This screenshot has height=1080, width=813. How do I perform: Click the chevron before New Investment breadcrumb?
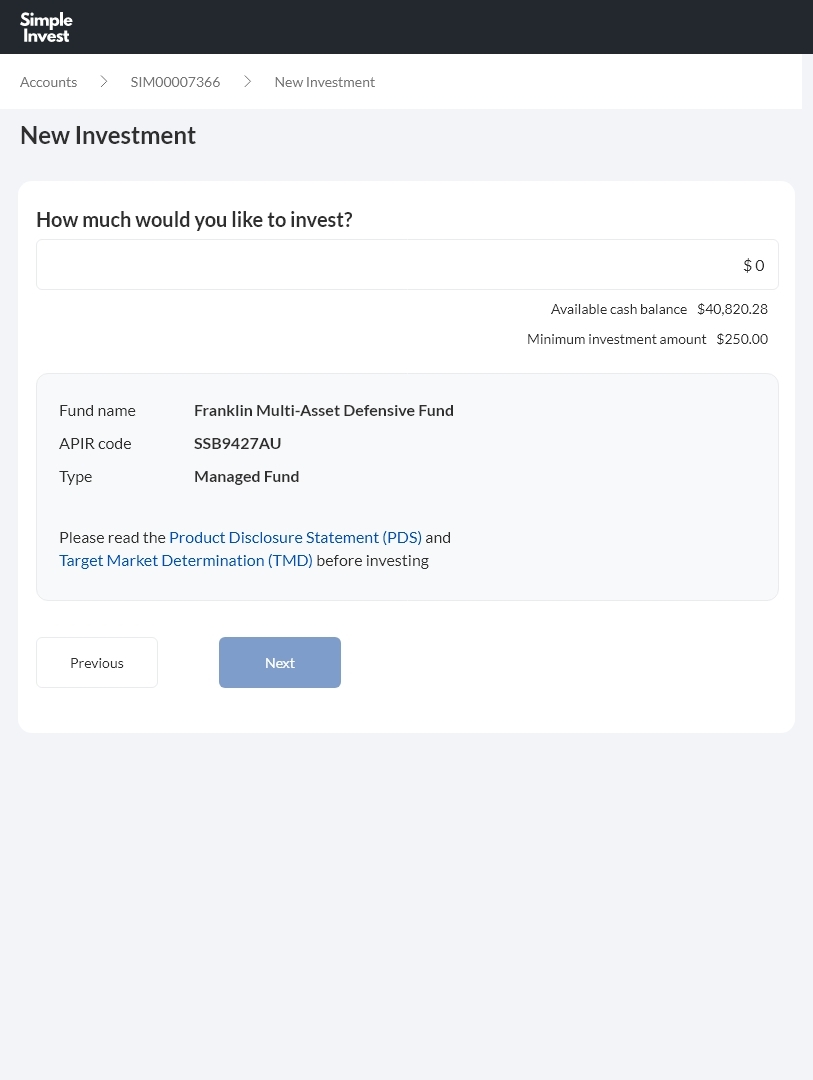click(247, 82)
